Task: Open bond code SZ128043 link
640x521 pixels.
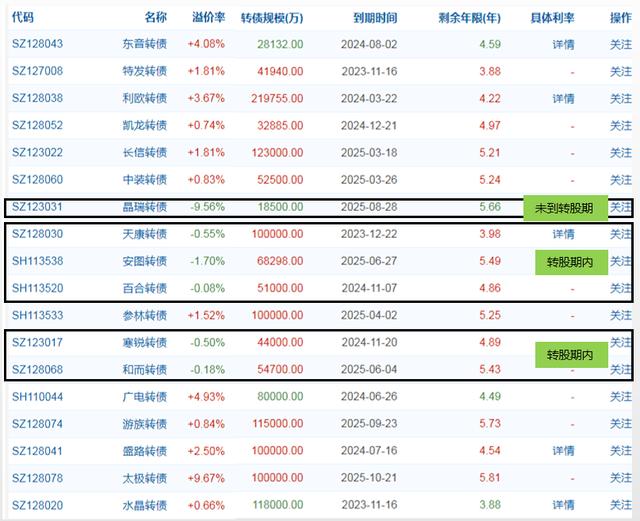Action: click(38, 44)
